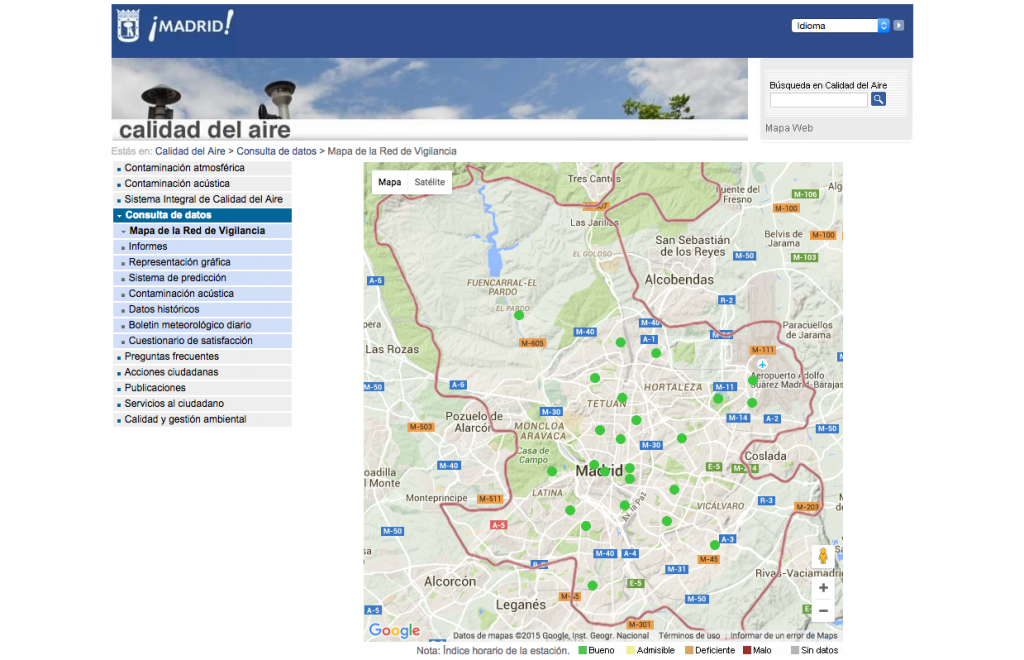Collapse the Consulta de datos menu section
1024x660 pixels.
(x=119, y=215)
